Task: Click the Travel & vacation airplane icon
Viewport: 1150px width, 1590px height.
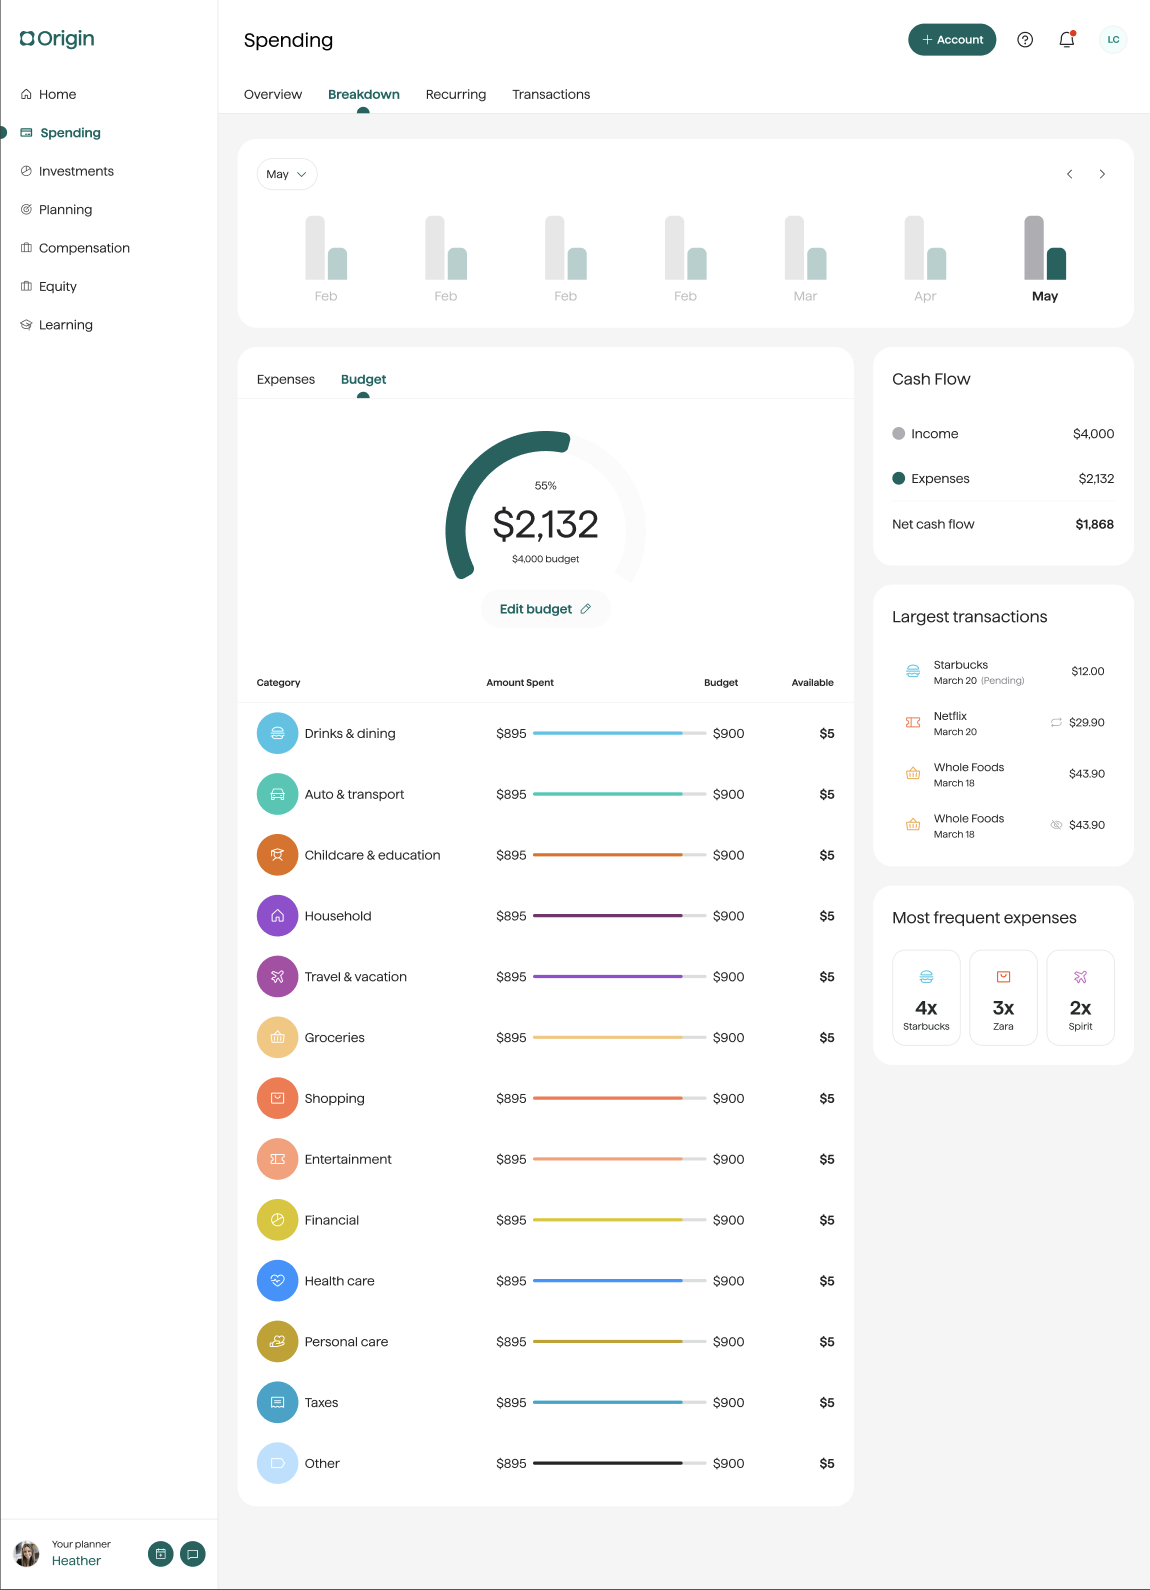Action: 278,977
